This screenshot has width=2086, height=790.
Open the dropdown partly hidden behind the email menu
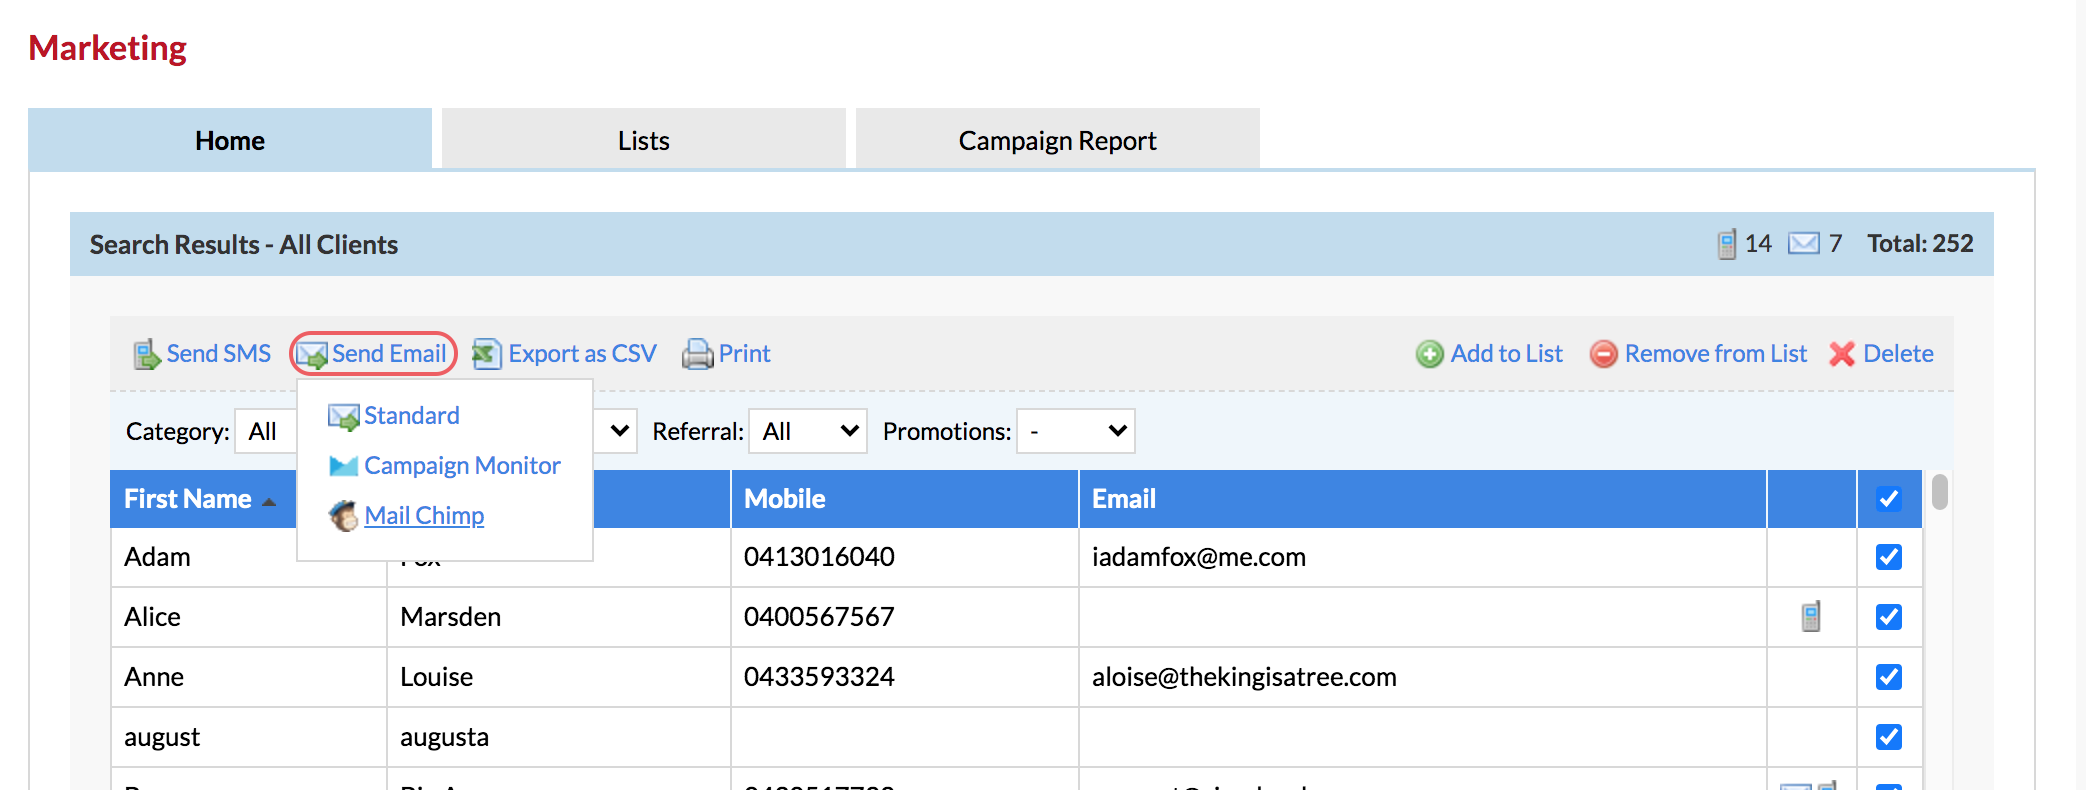coord(616,431)
